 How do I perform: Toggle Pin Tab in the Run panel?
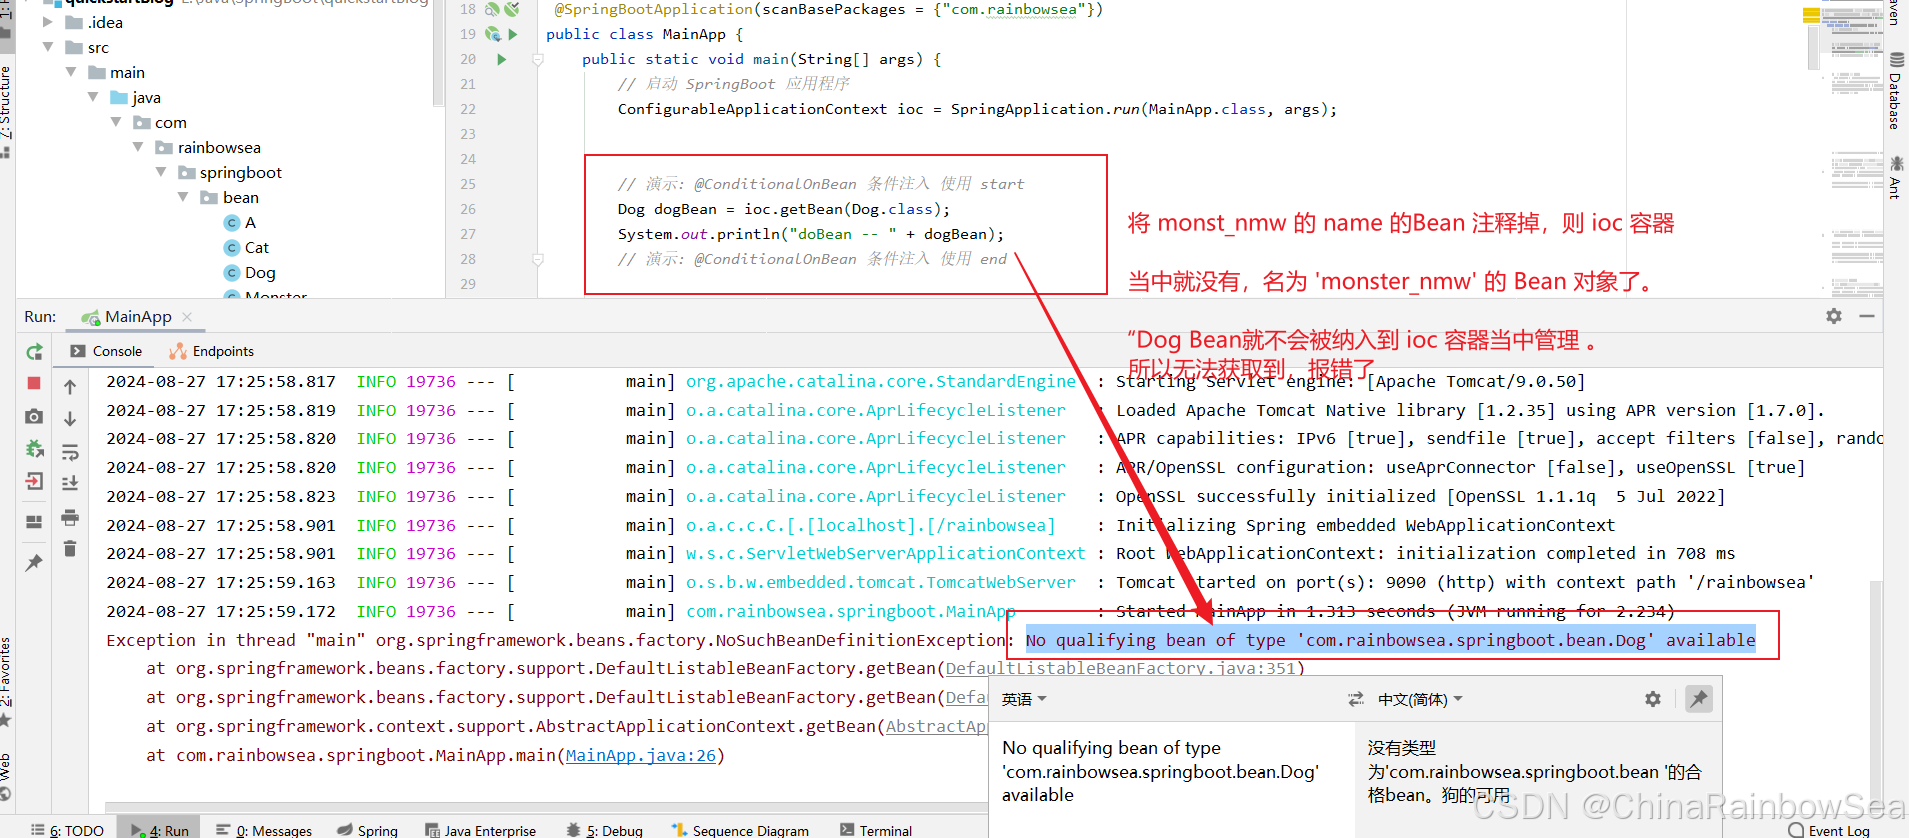pyautogui.click(x=34, y=562)
